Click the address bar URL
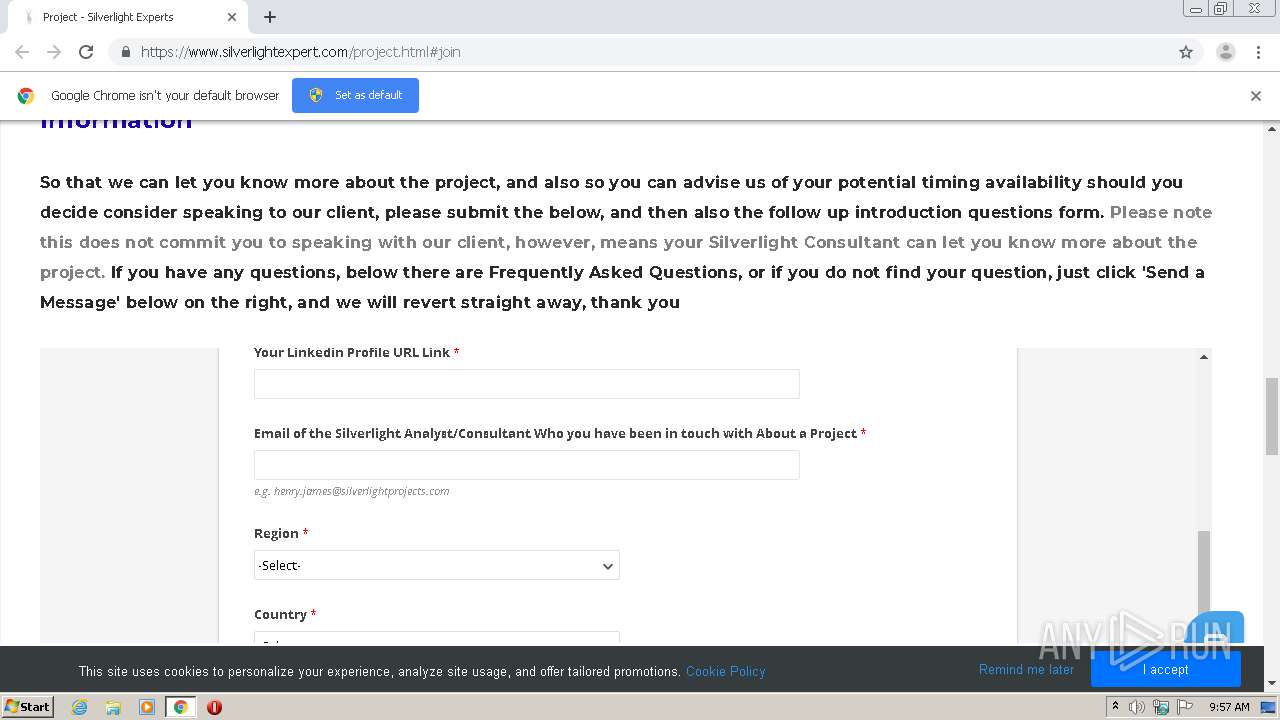Screen dimensions: 1280x720 click(300, 52)
